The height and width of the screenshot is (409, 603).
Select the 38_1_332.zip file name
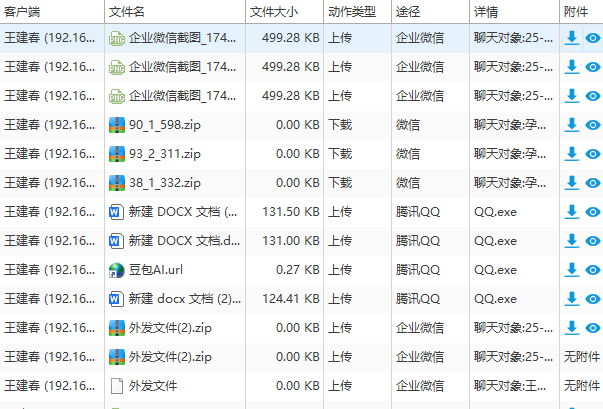[165, 183]
